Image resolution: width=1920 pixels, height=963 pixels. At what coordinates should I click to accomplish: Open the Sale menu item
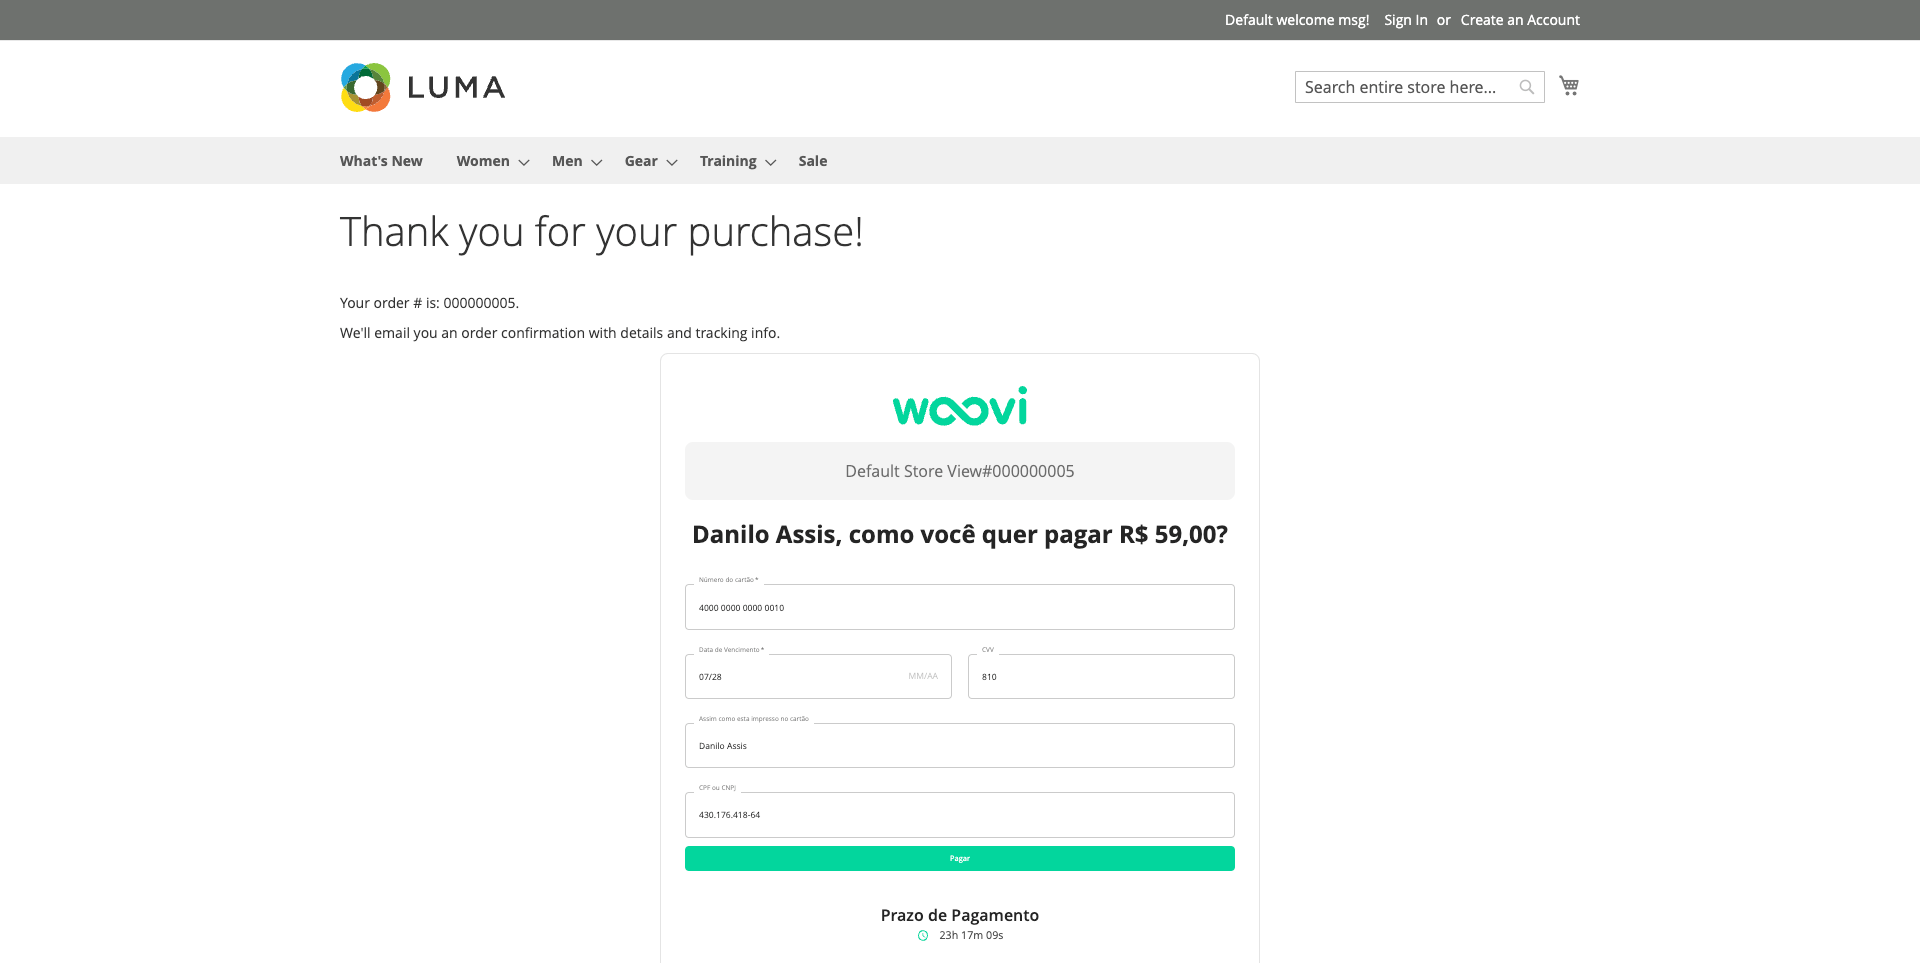tap(812, 161)
